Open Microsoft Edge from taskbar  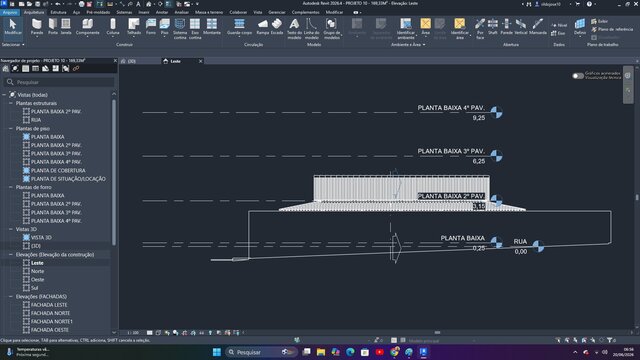click(x=350, y=352)
